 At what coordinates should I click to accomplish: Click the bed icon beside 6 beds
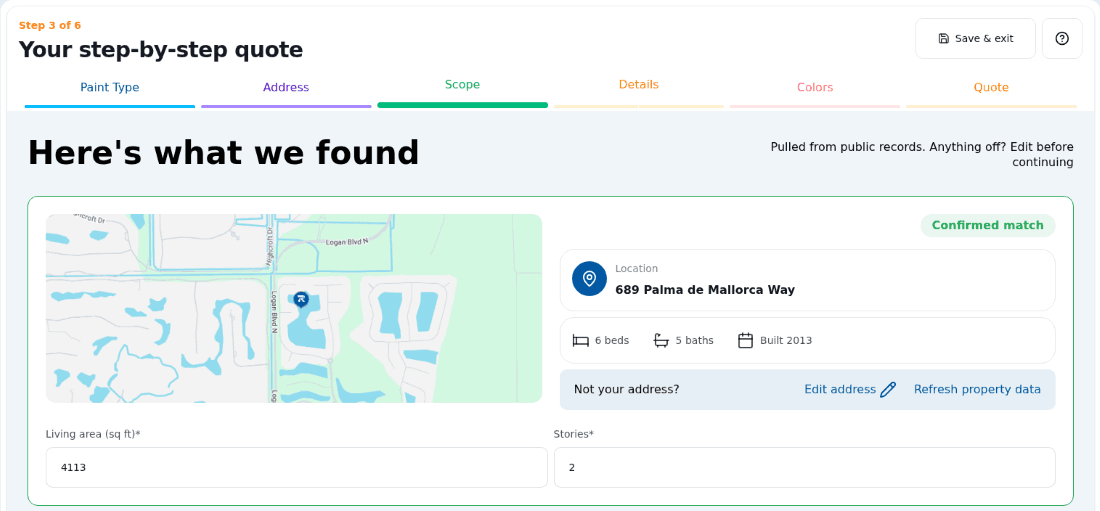[580, 340]
